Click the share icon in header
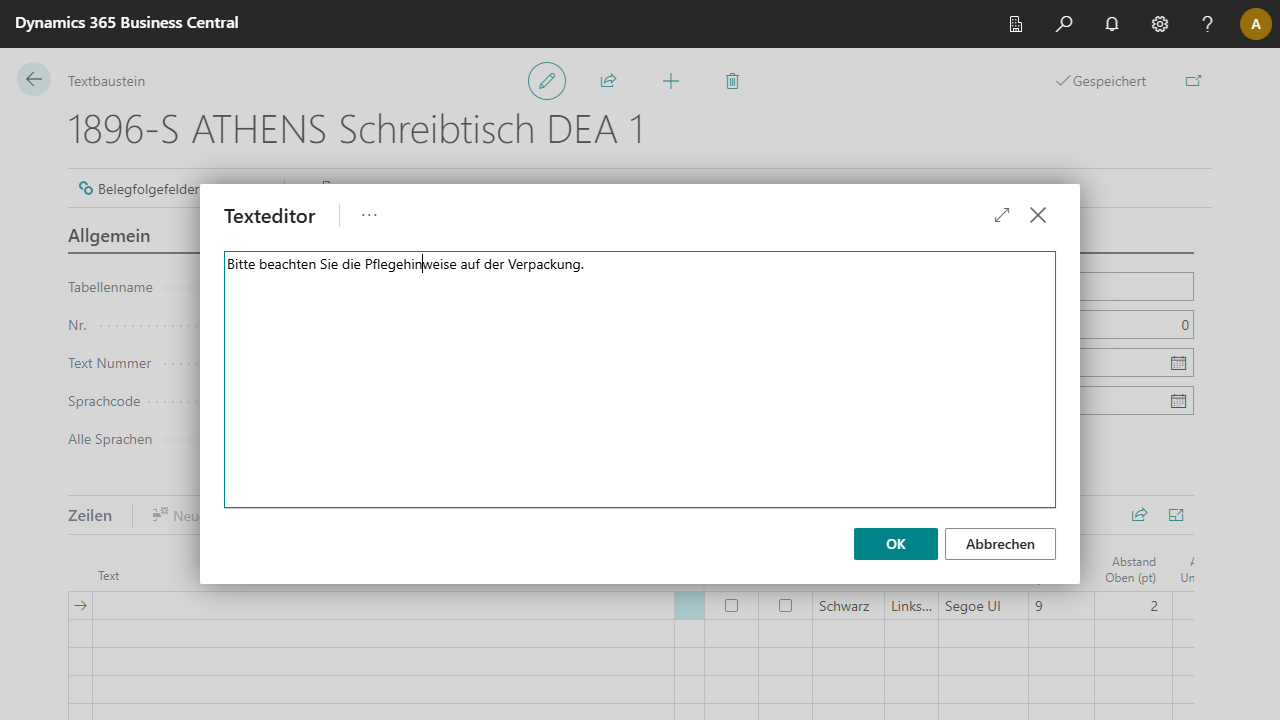This screenshot has width=1280, height=720. click(608, 81)
